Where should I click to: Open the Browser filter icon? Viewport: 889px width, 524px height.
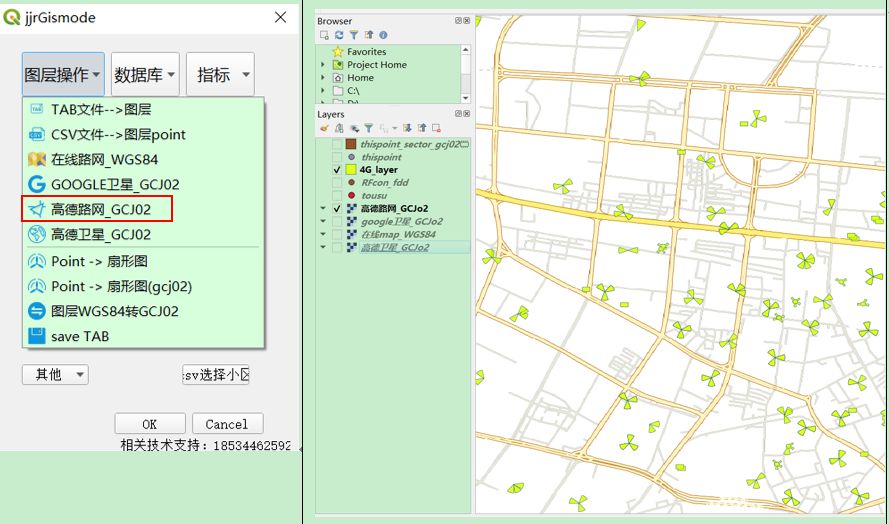(x=354, y=35)
